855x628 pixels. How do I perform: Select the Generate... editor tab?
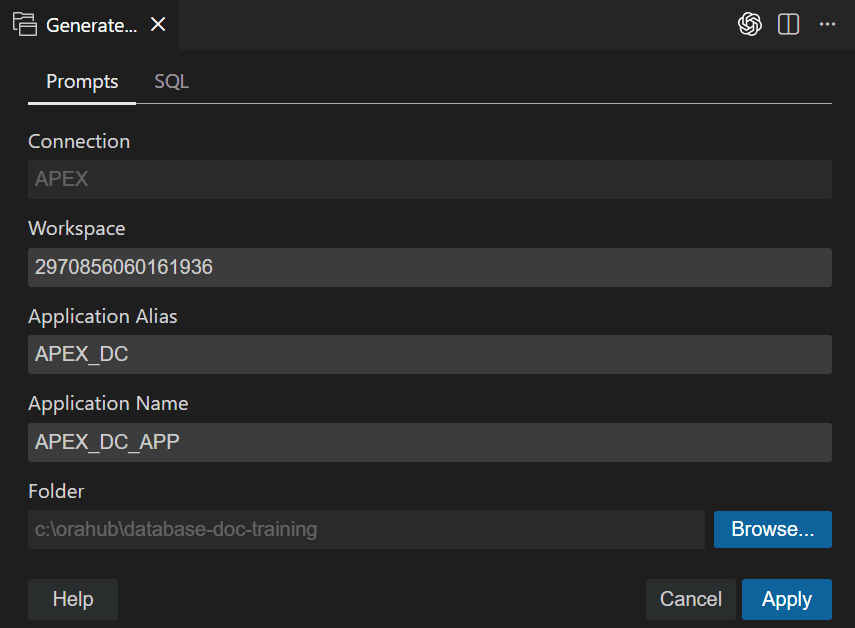click(x=91, y=25)
